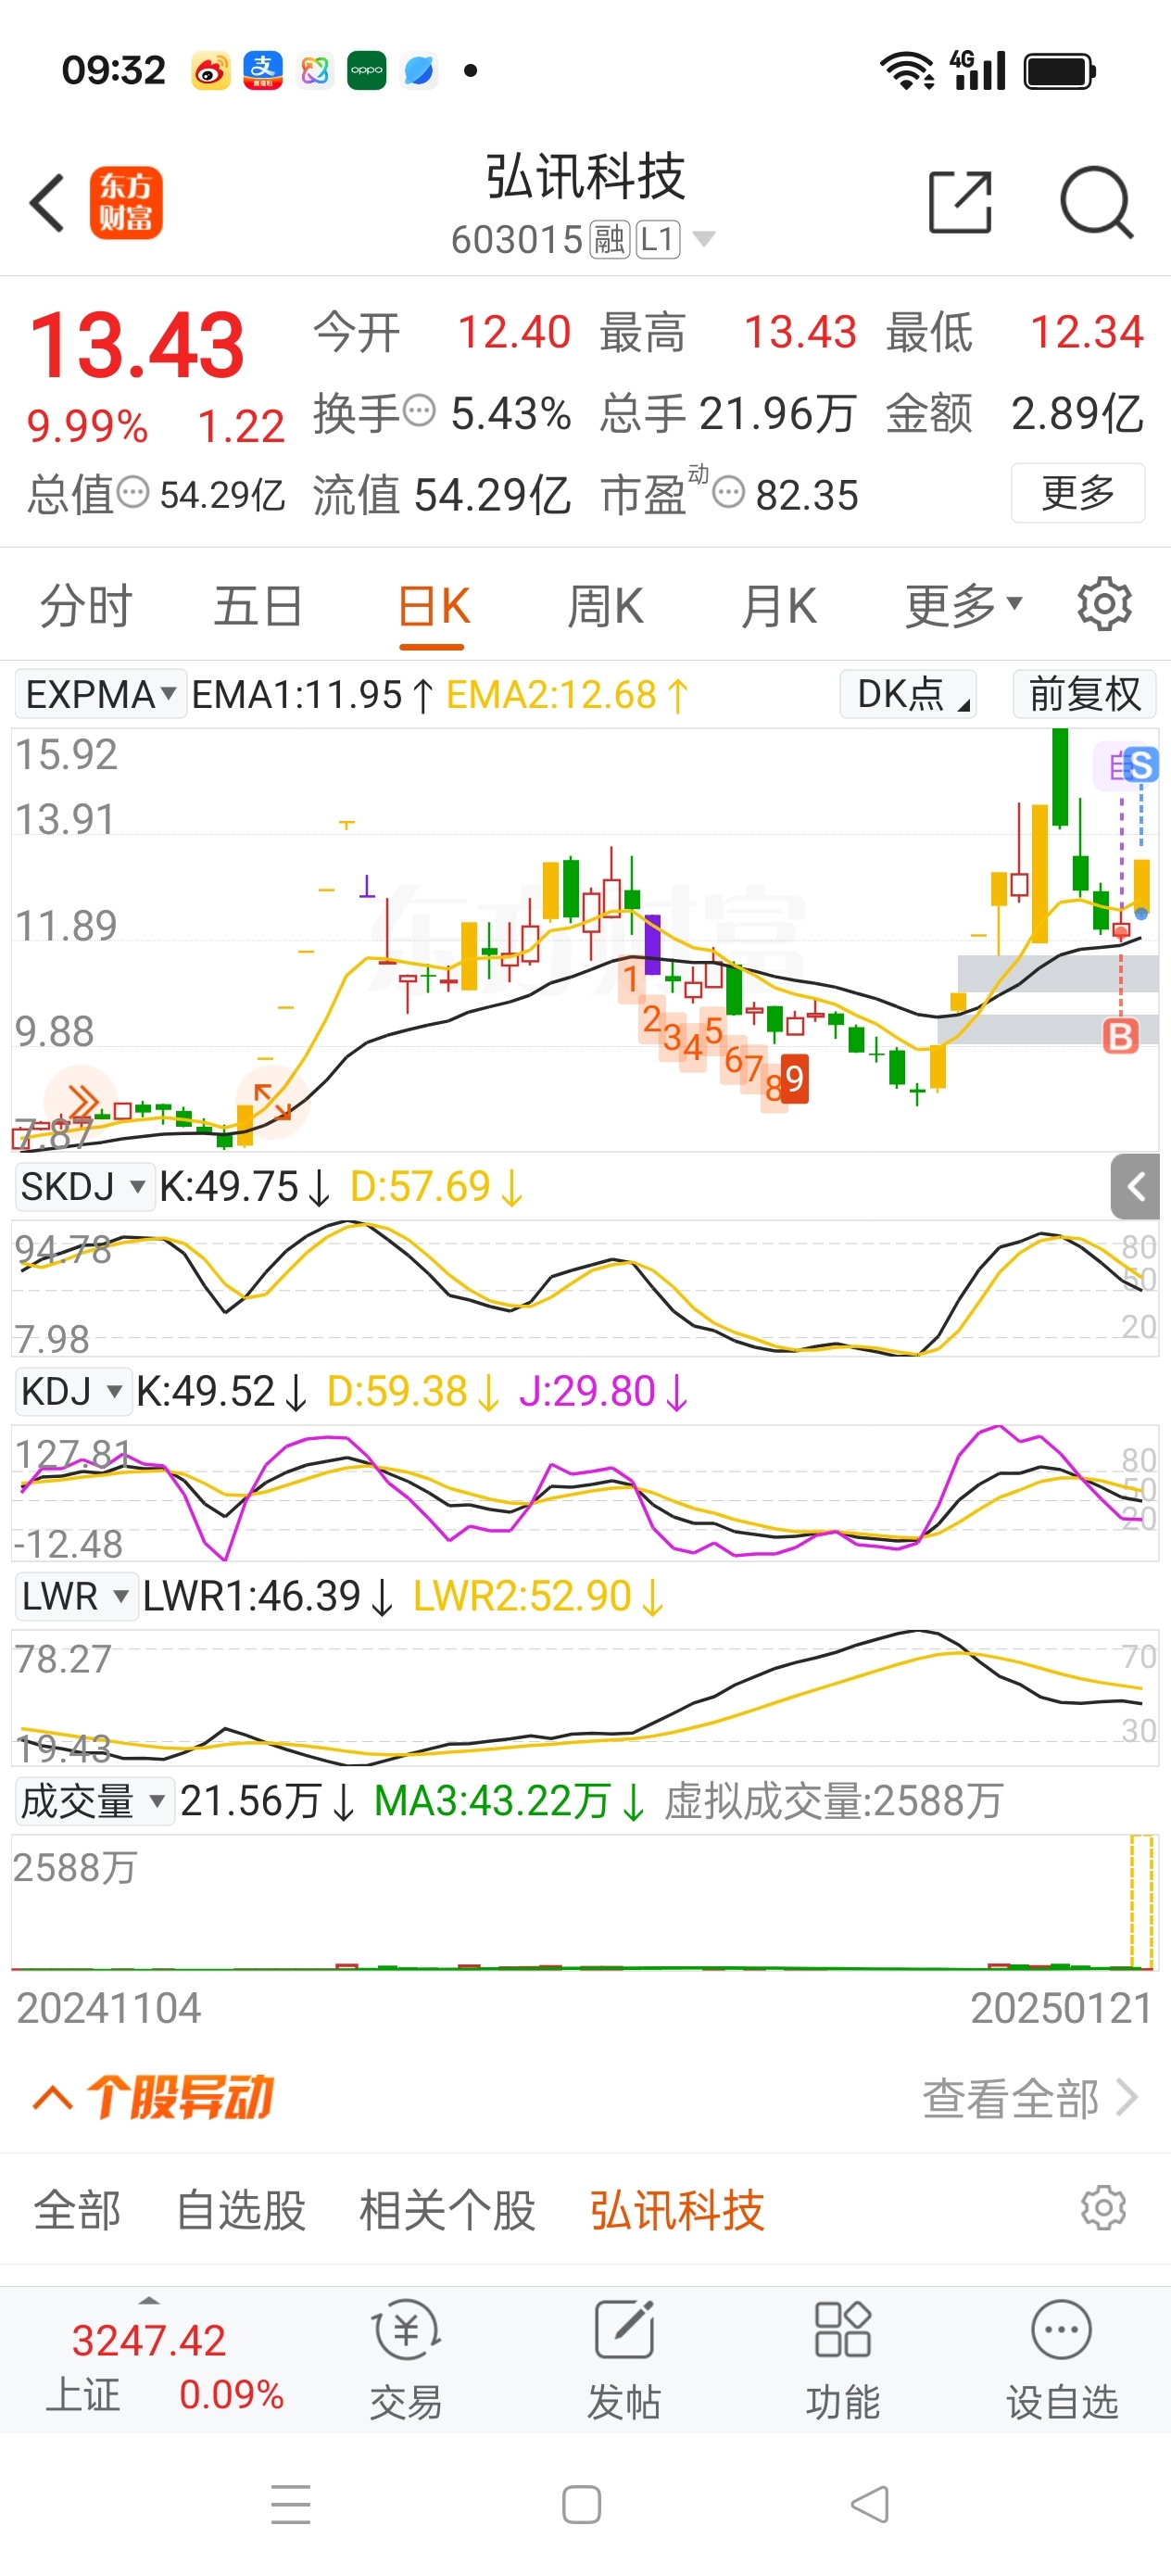Open the 成交量 indicator dropdown
This screenshot has height=2576, width=1171.
click(x=94, y=1801)
